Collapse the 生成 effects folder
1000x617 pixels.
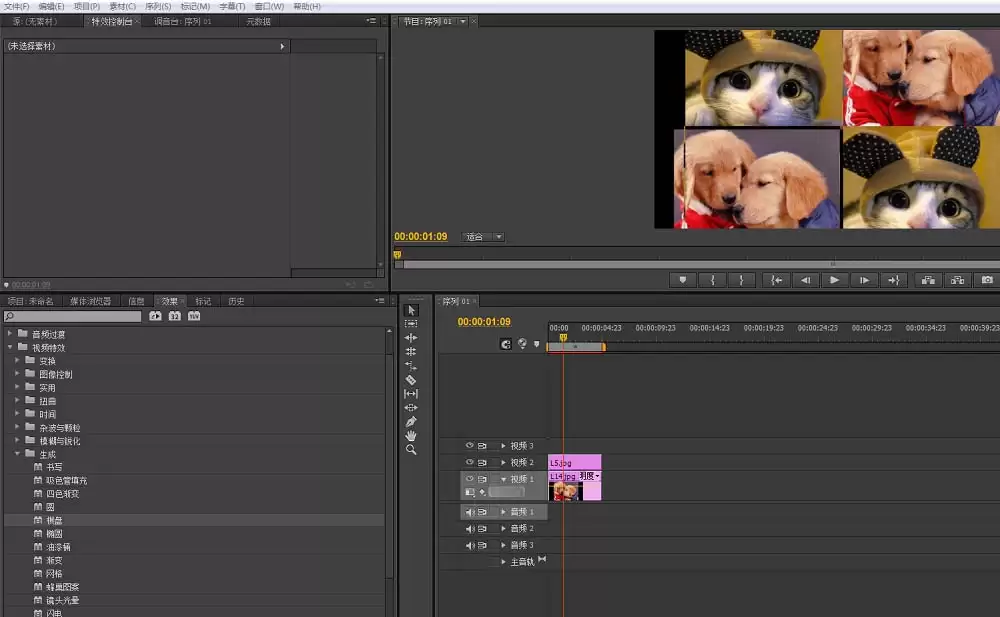[17, 454]
